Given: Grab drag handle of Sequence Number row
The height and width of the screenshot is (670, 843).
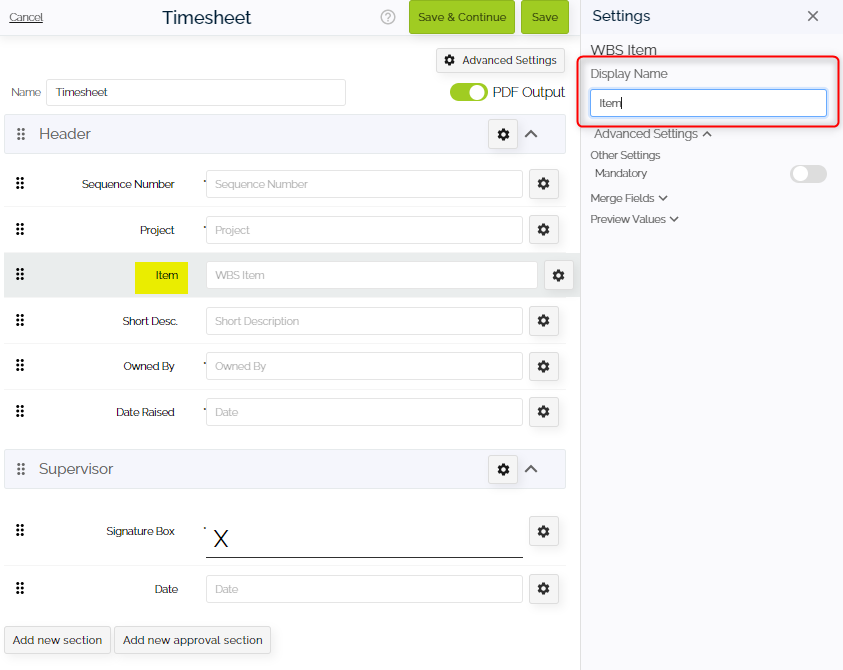Looking at the screenshot, I should 20,183.
